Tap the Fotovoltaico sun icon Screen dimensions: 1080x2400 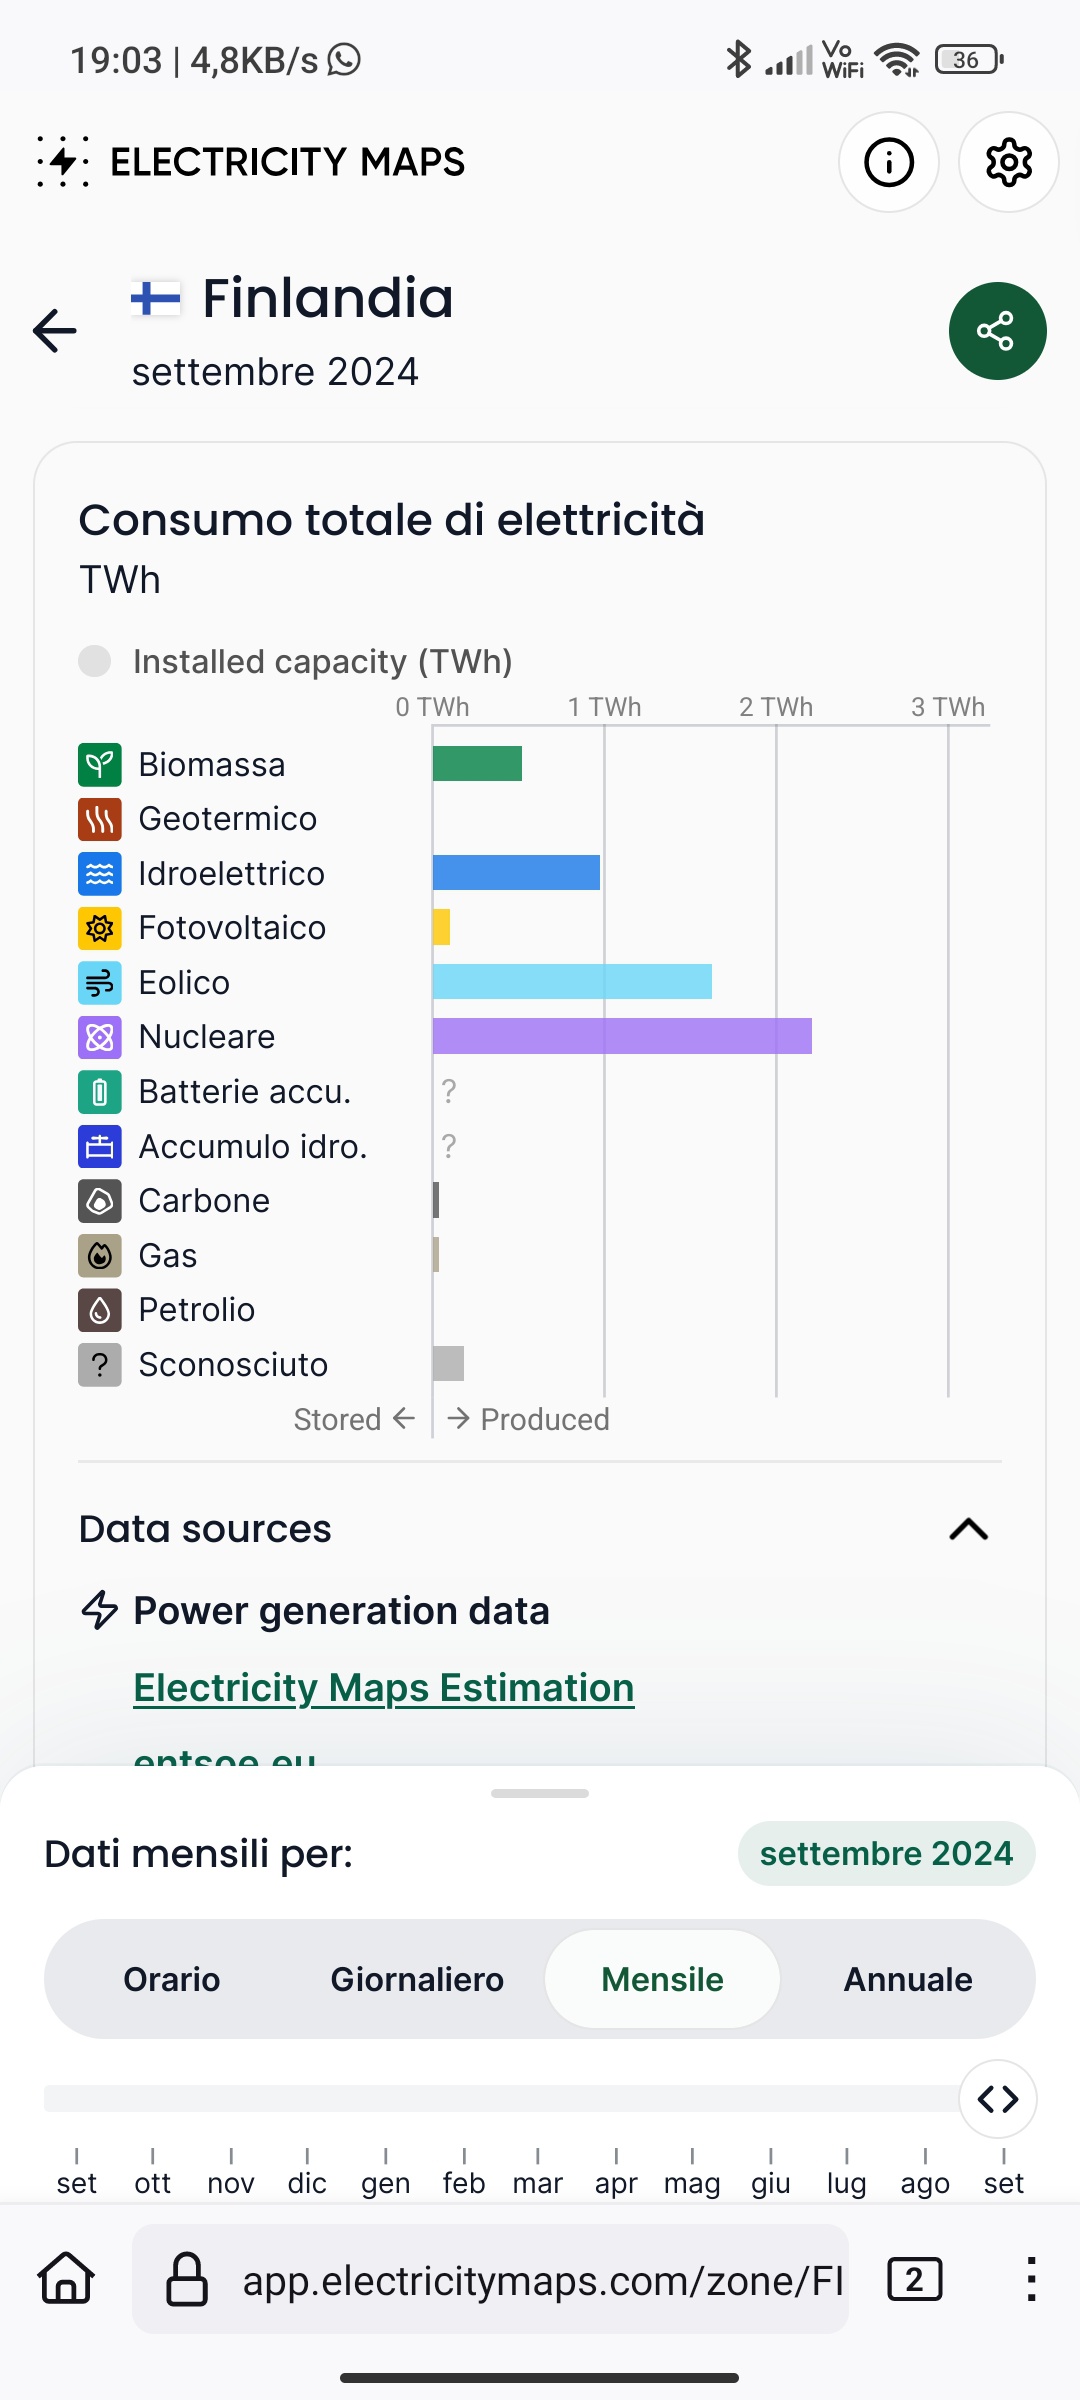click(x=100, y=928)
